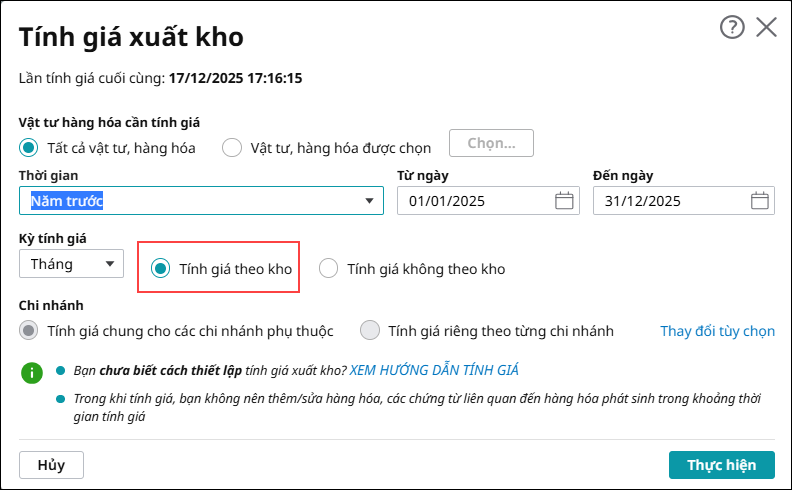Click the Đến ngày date field
The width and height of the screenshot is (792, 490).
pos(666,201)
